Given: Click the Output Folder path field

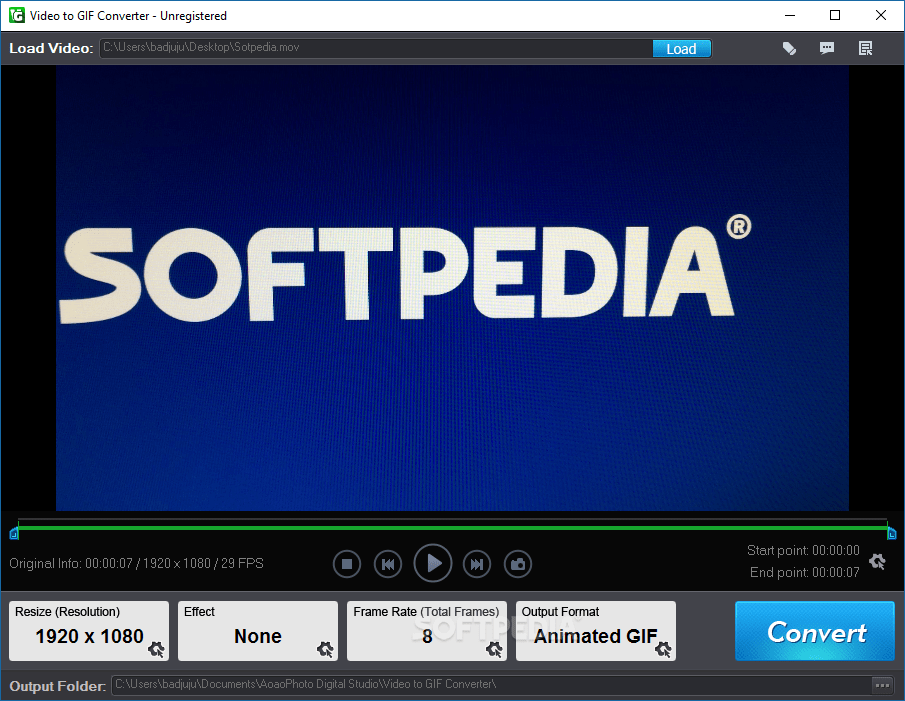Looking at the screenshot, I should point(492,684).
